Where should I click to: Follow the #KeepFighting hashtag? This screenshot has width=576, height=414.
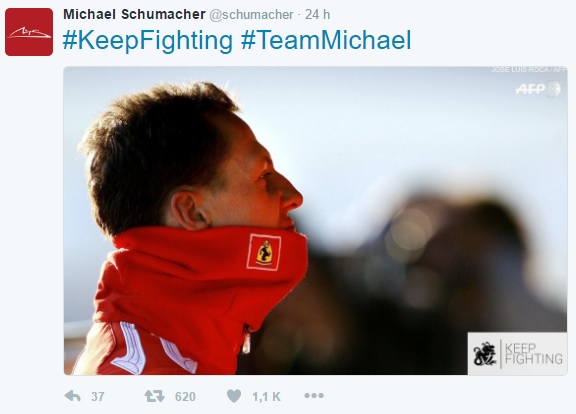(148, 40)
